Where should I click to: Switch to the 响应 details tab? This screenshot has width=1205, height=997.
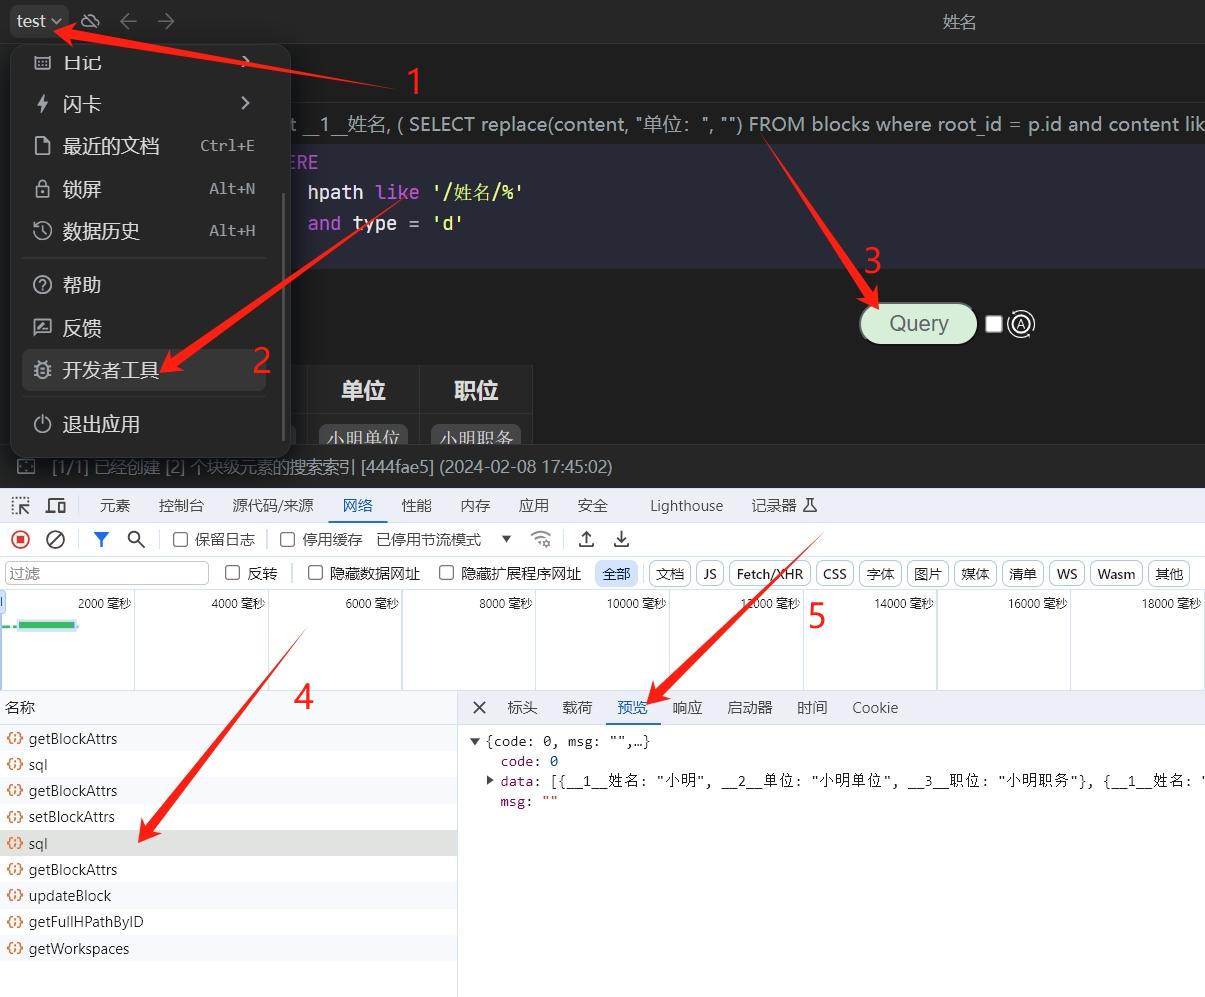pos(687,707)
